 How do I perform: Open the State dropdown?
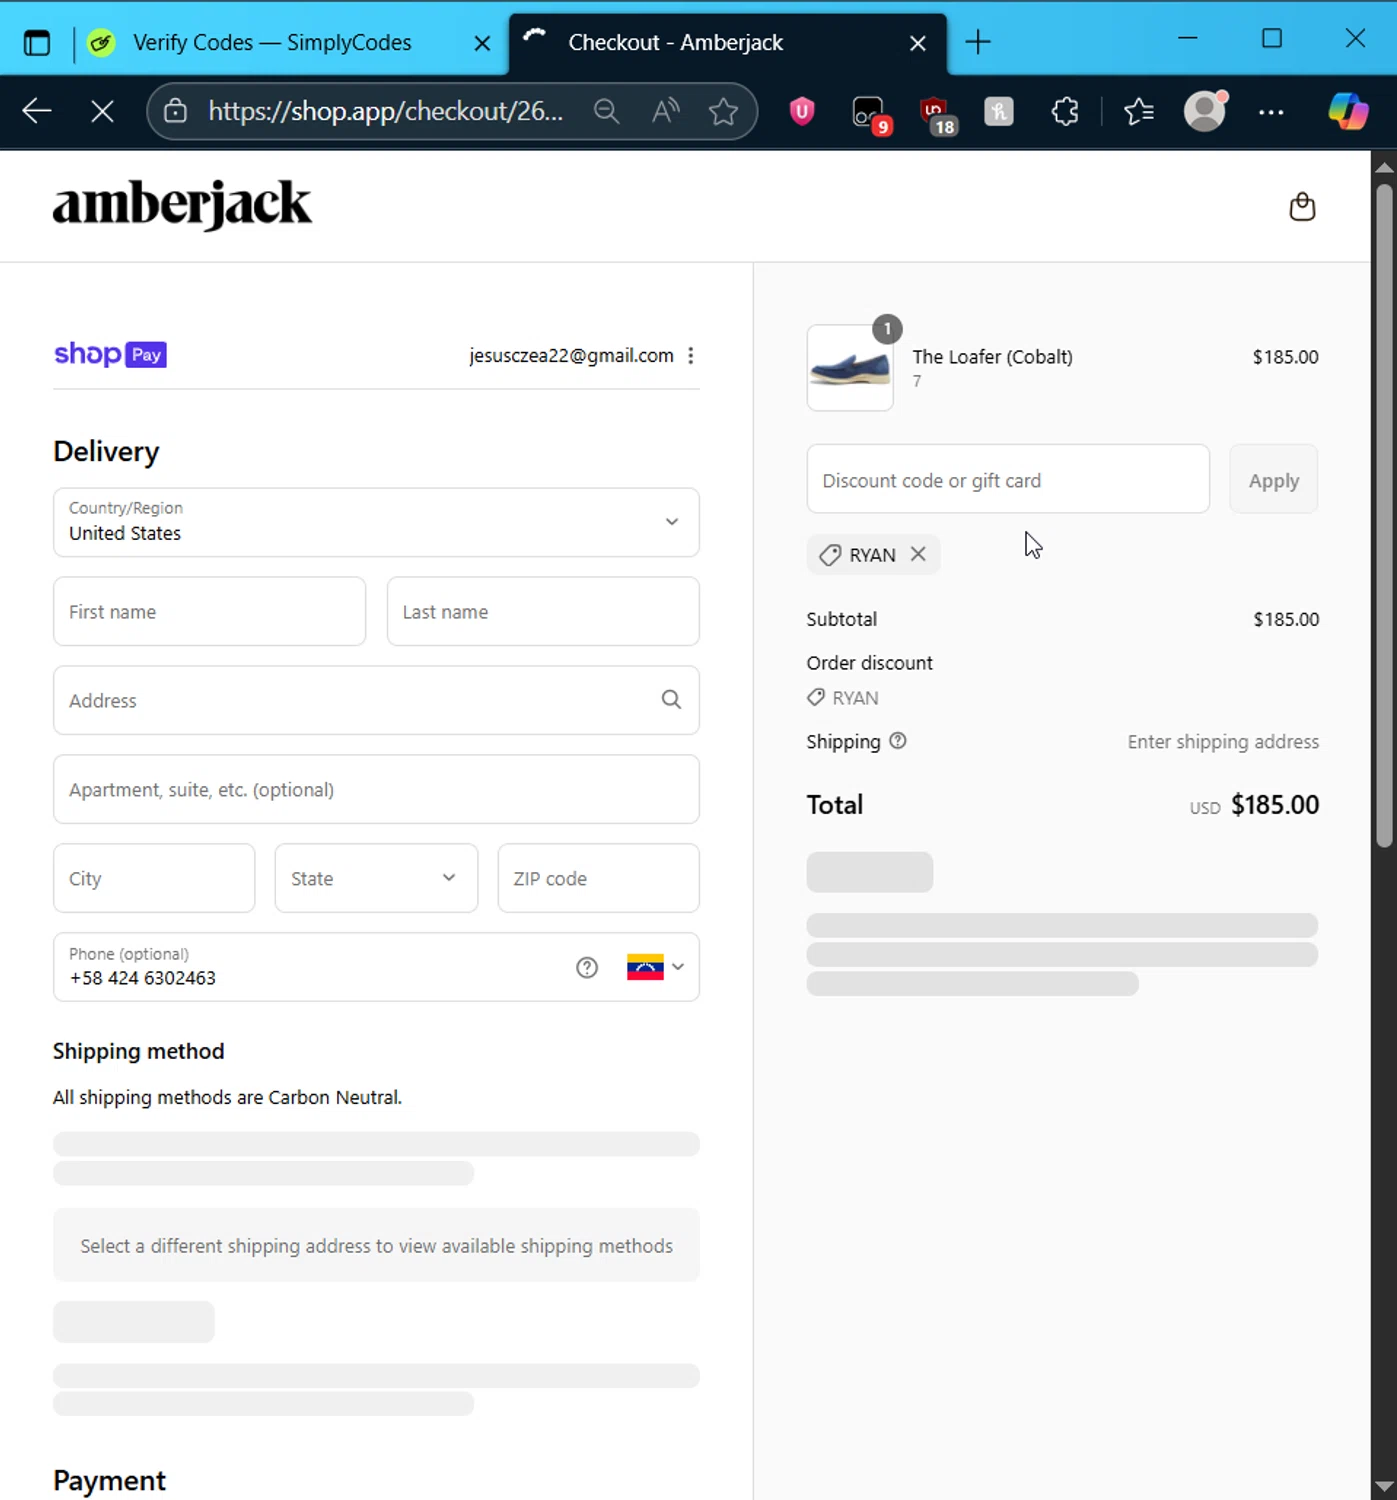tap(376, 878)
